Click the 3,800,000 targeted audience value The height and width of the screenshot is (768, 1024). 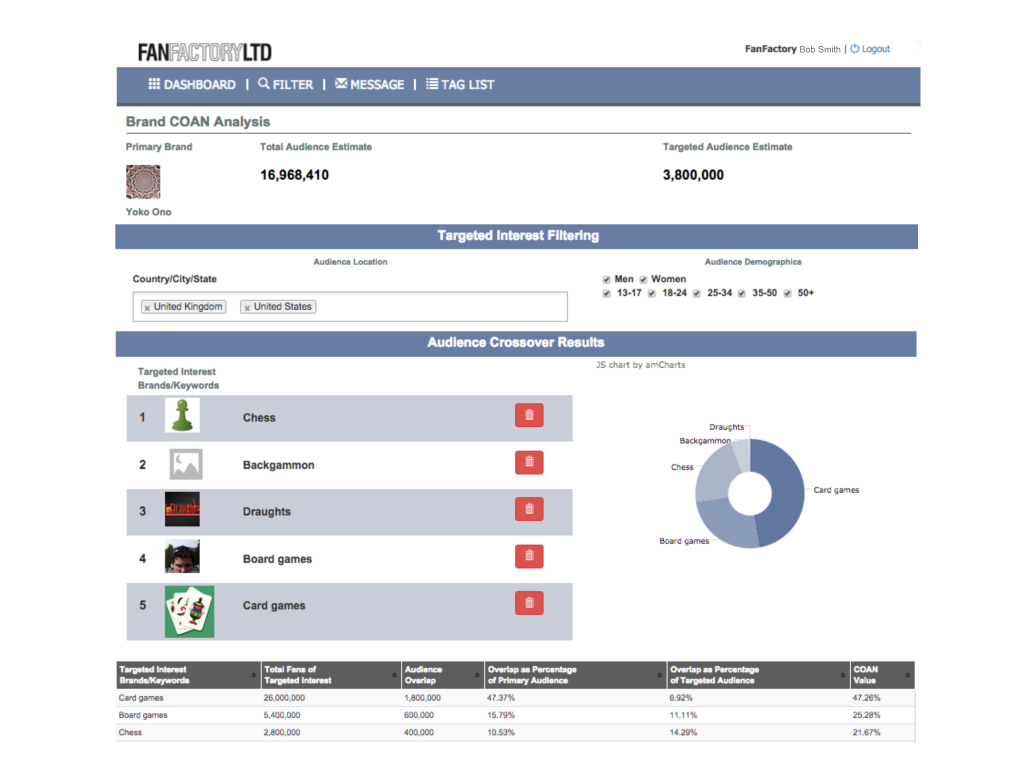(x=693, y=175)
